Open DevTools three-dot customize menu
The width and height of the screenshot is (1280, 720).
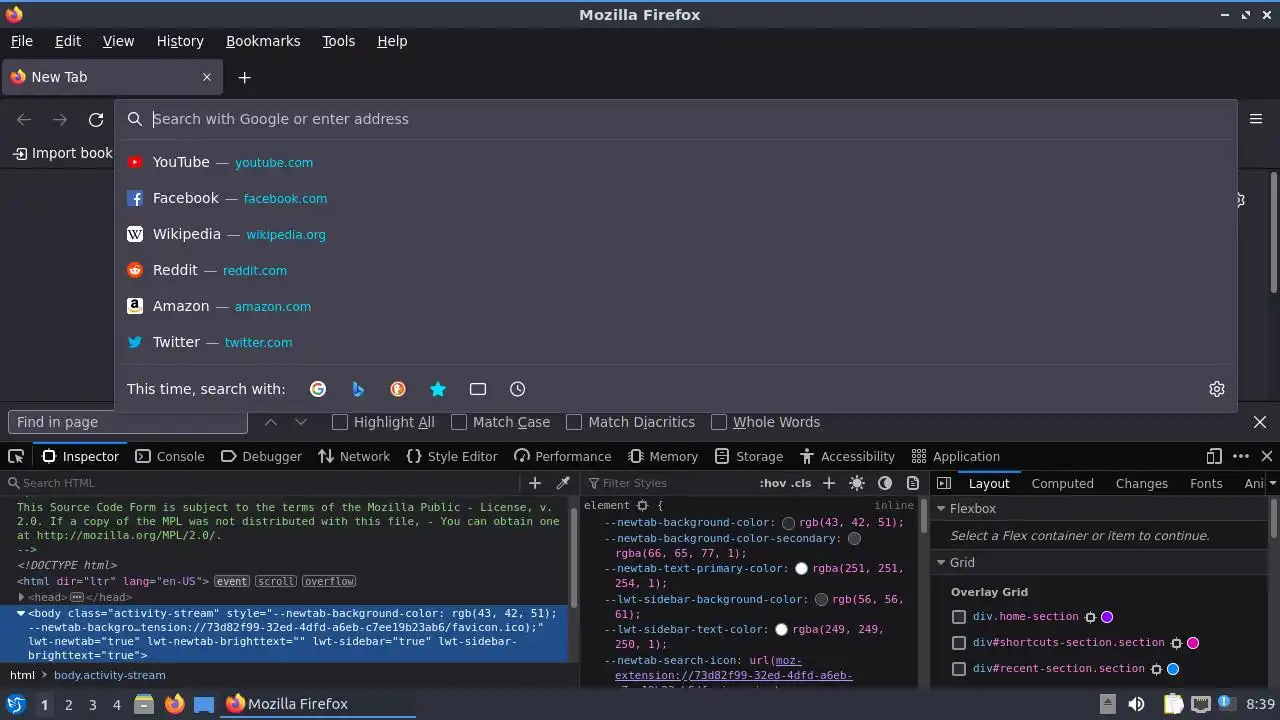(1241, 456)
